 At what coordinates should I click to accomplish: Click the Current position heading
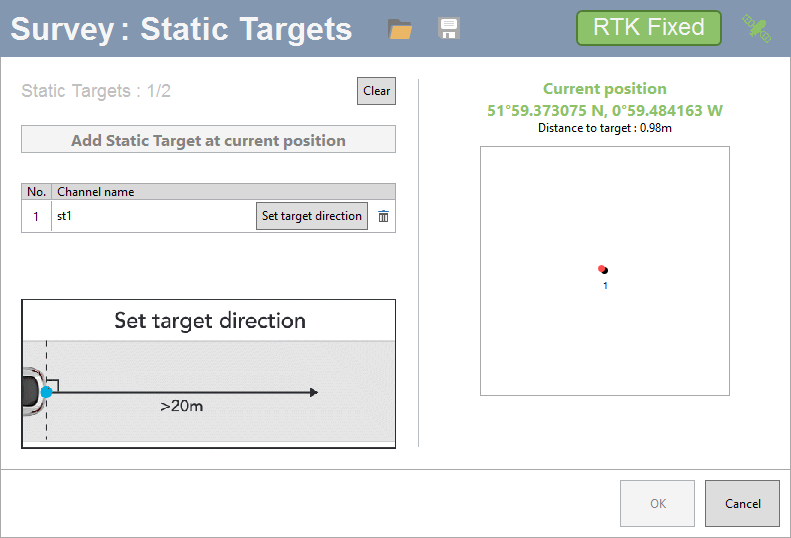(x=604, y=89)
